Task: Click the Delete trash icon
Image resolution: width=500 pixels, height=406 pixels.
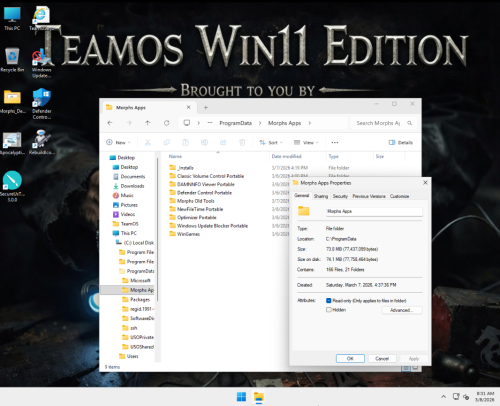Action: 242,143
